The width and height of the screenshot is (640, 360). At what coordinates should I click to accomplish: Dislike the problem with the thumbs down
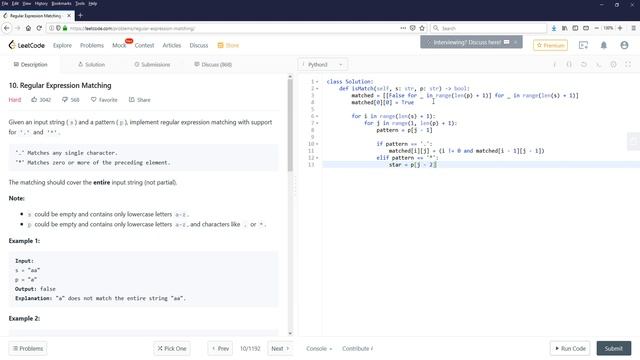coord(65,100)
